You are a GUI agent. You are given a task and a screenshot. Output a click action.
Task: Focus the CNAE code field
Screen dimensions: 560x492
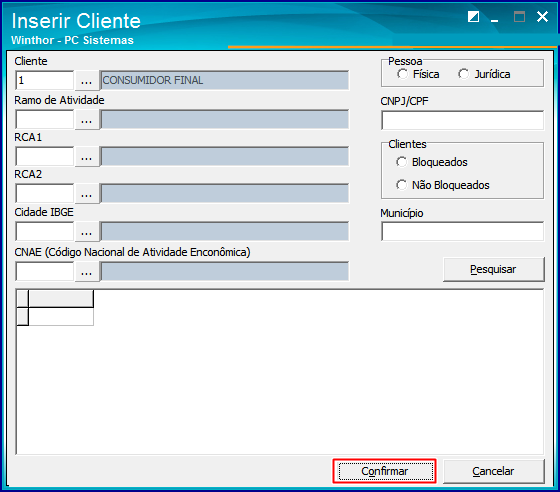click(x=45, y=271)
